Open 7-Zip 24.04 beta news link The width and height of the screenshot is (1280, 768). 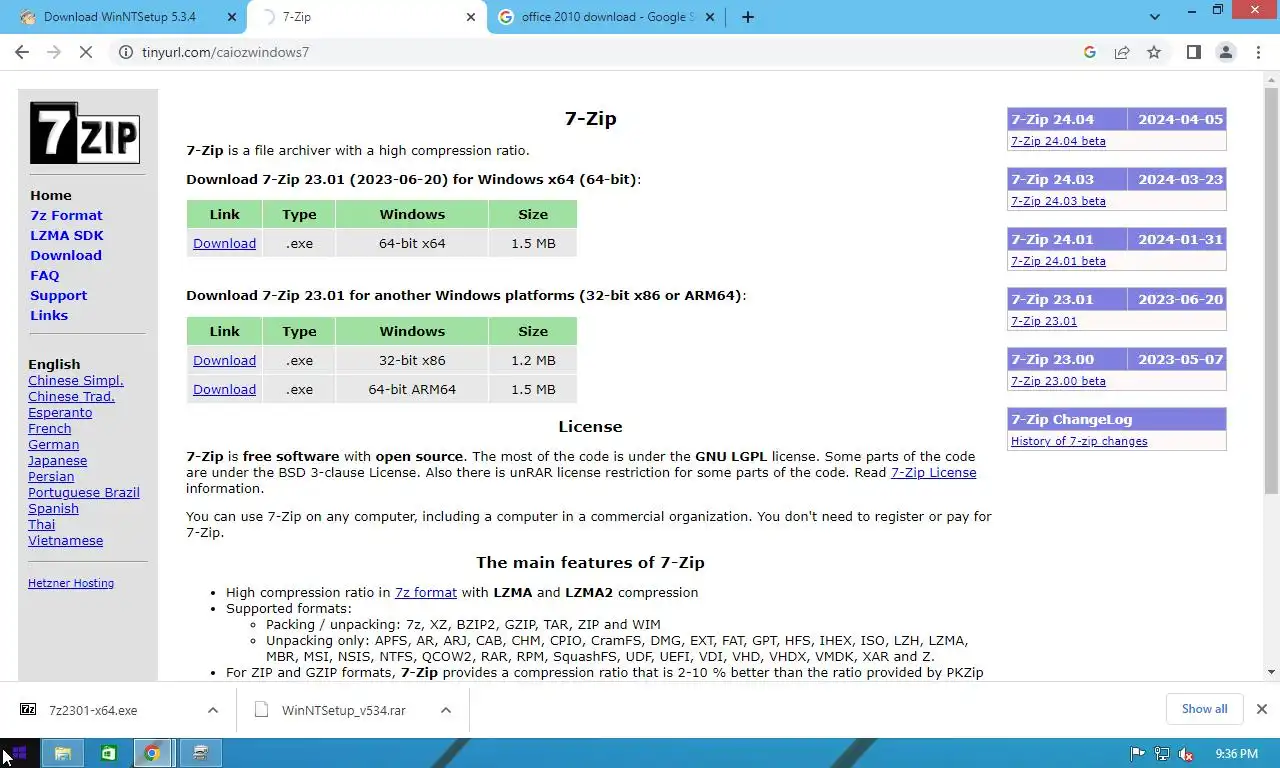point(1058,141)
